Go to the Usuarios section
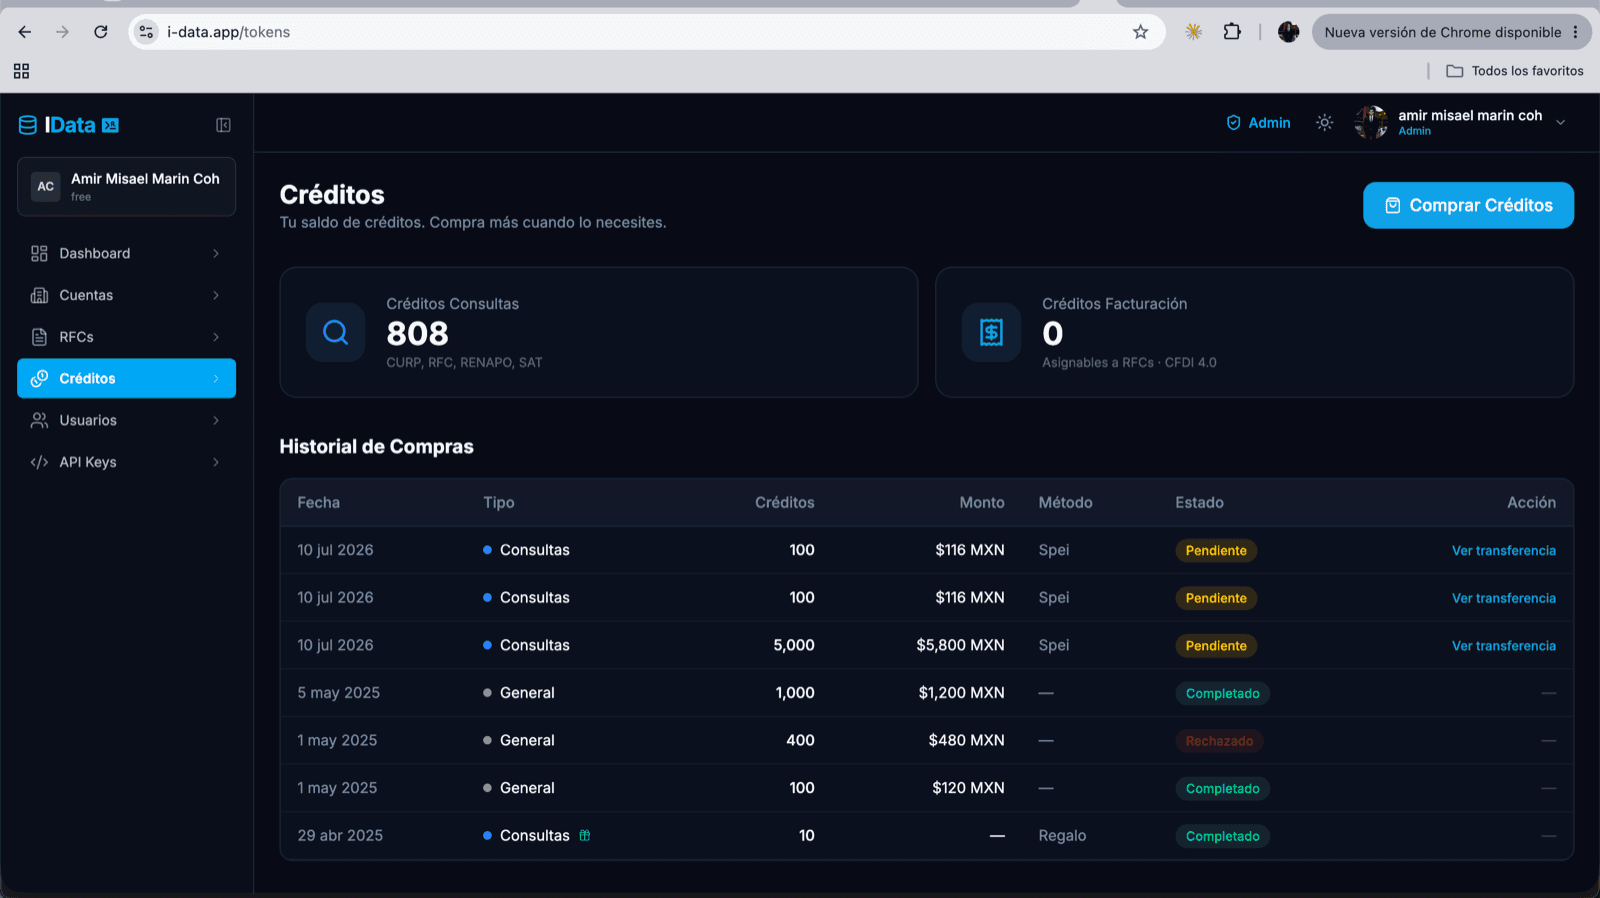The image size is (1600, 898). click(126, 420)
